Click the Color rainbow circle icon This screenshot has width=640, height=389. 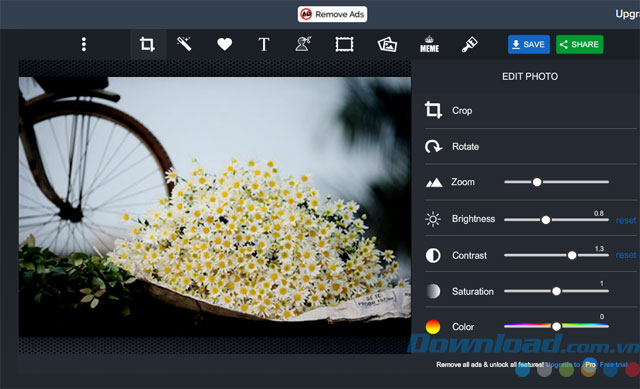[x=433, y=327]
